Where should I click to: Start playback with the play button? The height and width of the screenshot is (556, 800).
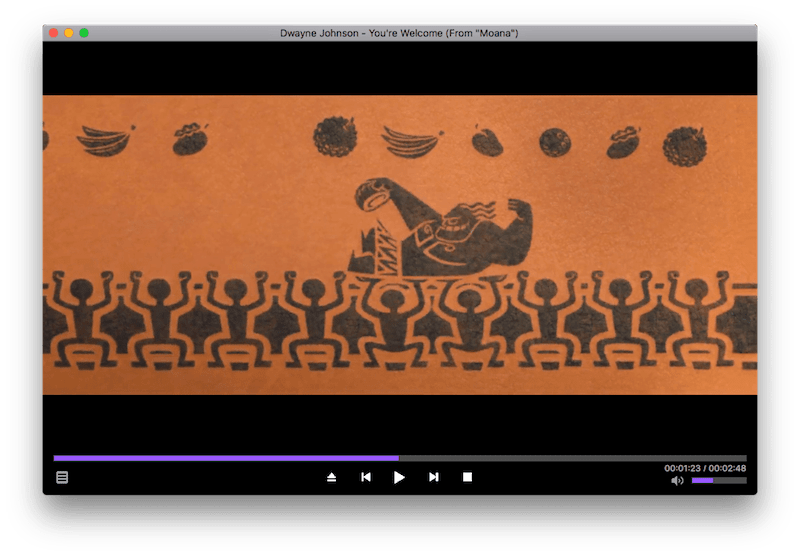click(x=399, y=477)
